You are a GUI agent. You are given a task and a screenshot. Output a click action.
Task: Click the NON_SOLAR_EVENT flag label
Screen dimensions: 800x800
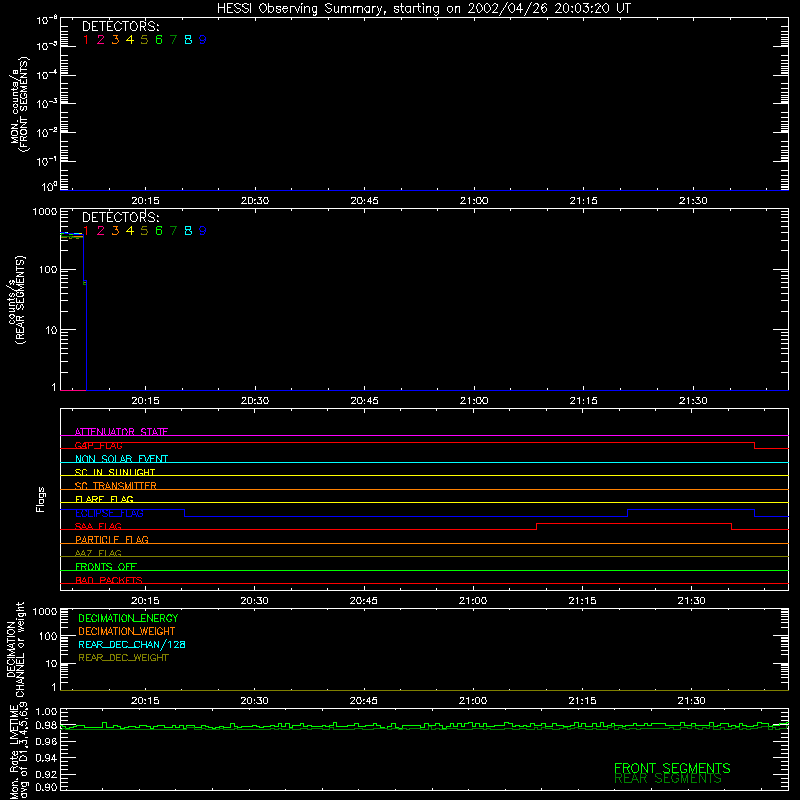pyautogui.click(x=121, y=459)
